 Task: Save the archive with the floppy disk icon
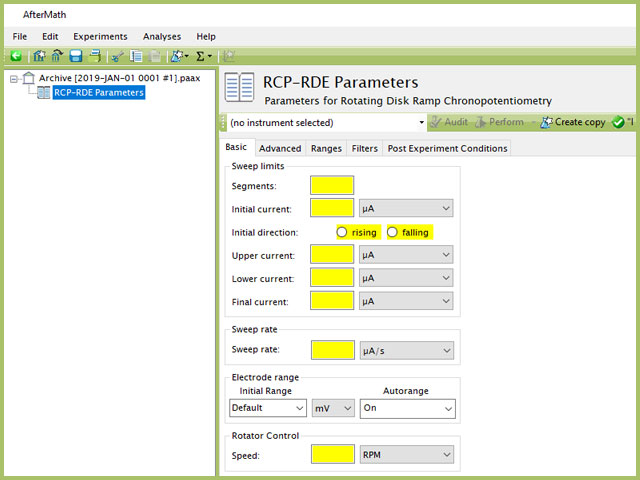click(76, 56)
